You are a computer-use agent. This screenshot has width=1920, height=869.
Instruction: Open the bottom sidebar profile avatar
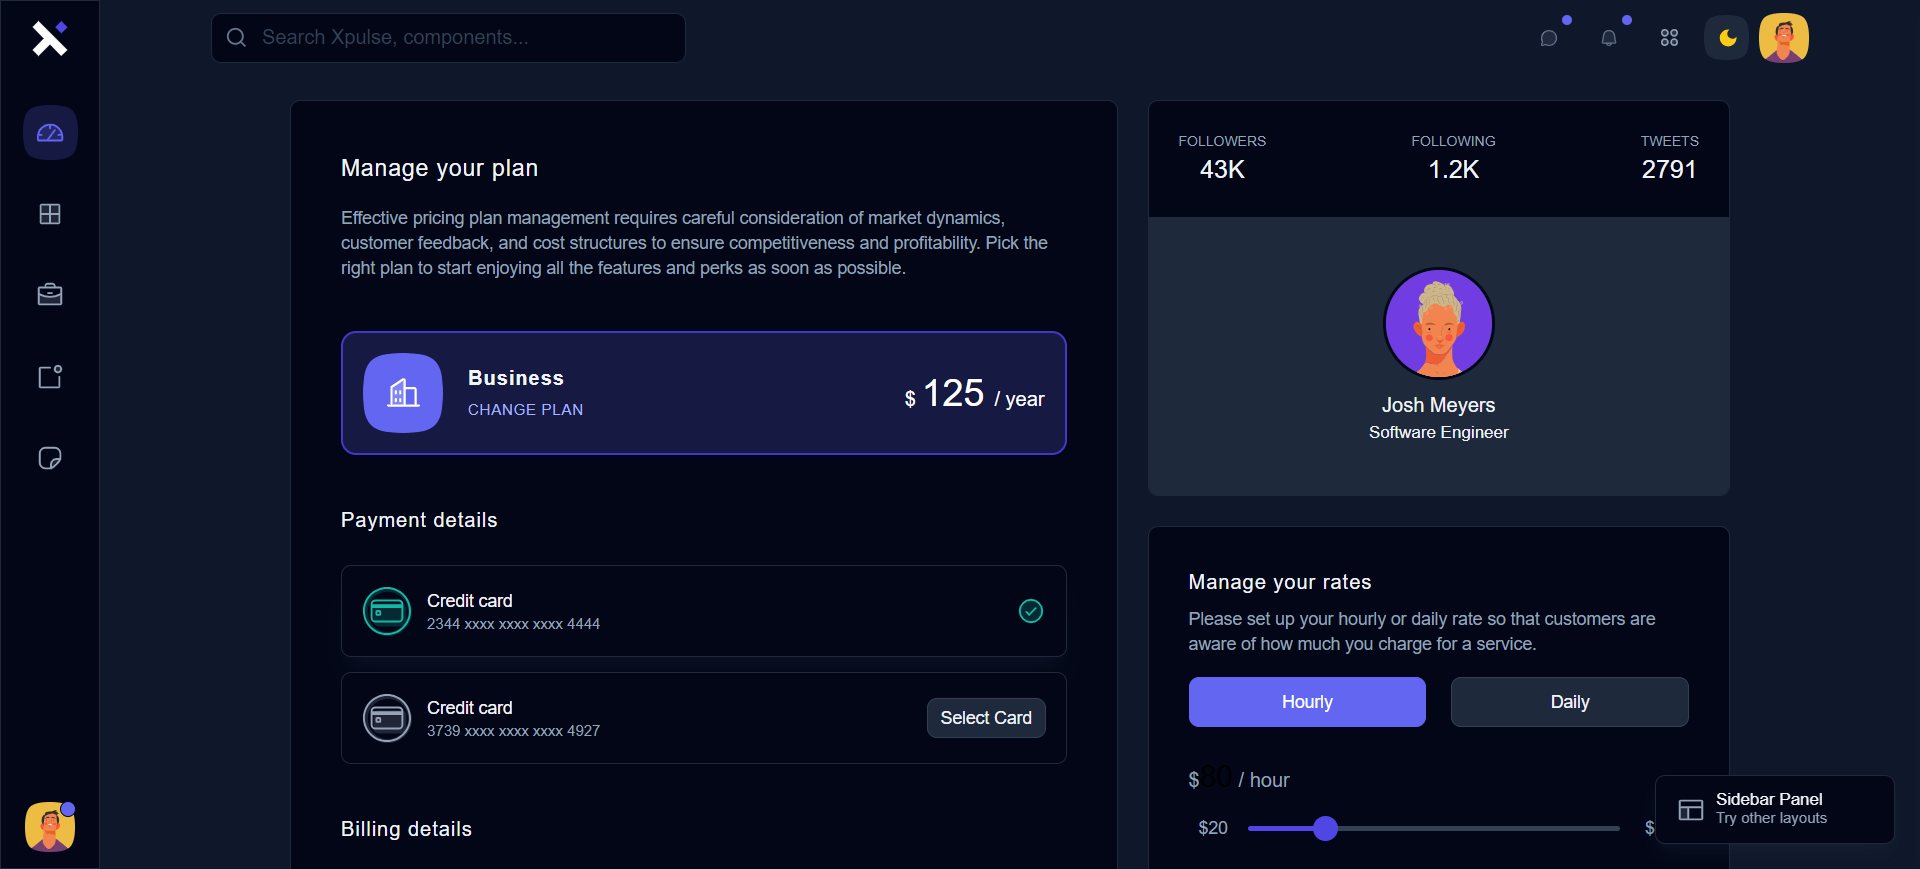(x=50, y=827)
